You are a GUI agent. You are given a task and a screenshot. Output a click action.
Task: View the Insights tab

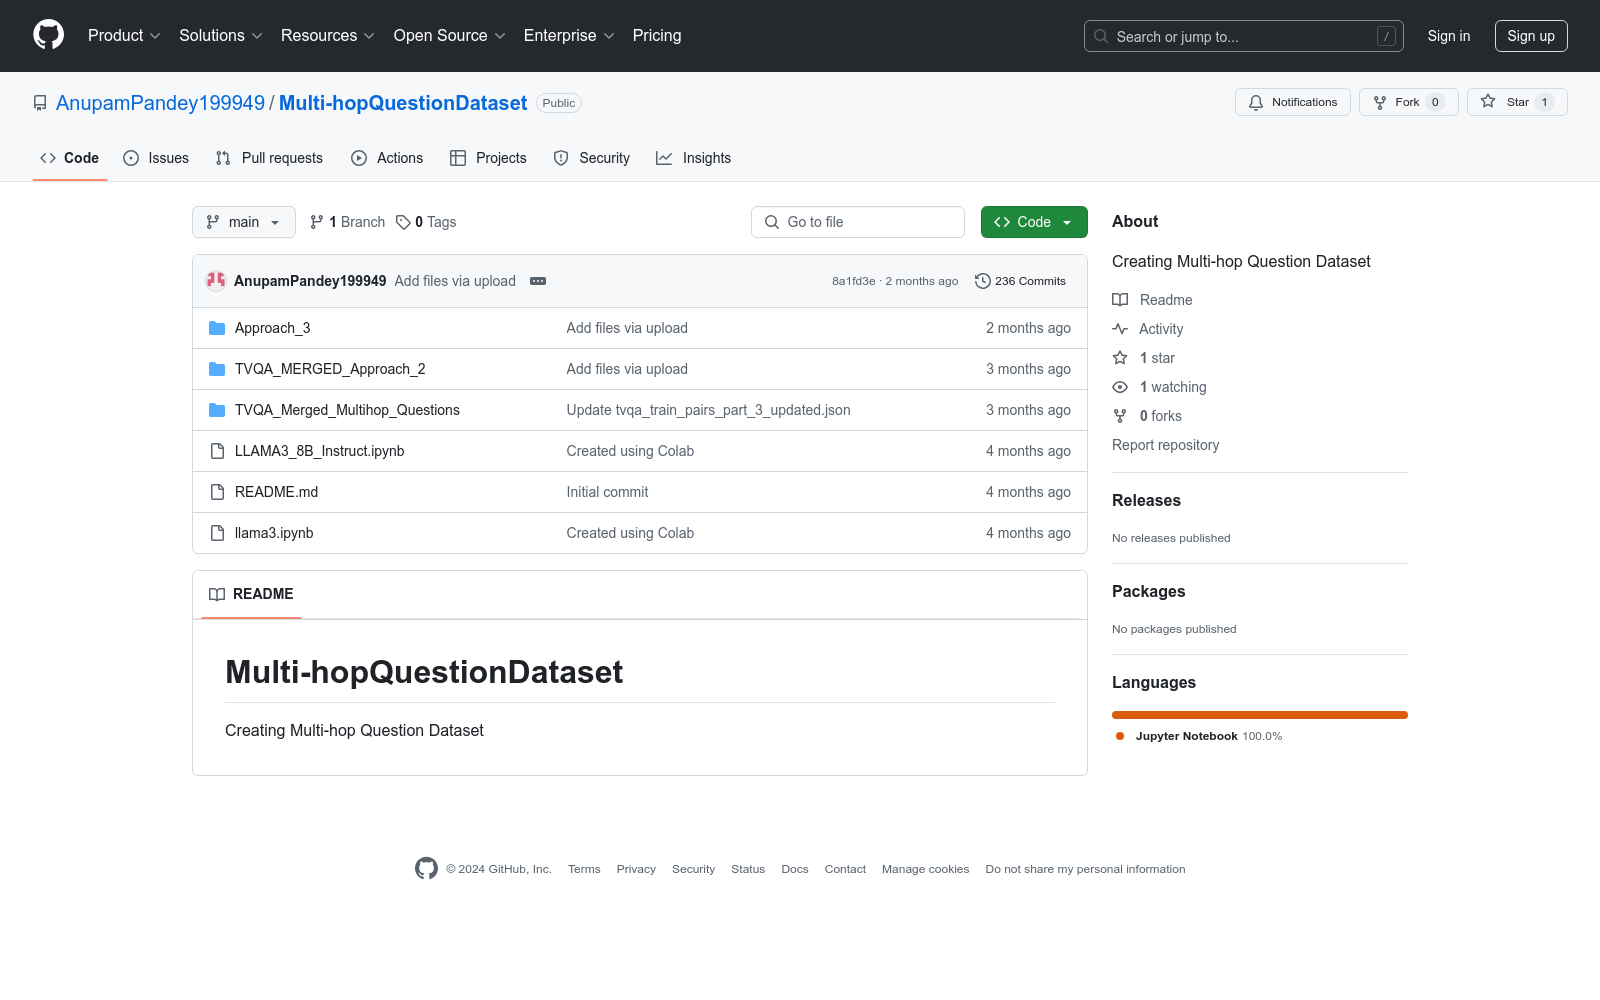pyautogui.click(x=694, y=158)
